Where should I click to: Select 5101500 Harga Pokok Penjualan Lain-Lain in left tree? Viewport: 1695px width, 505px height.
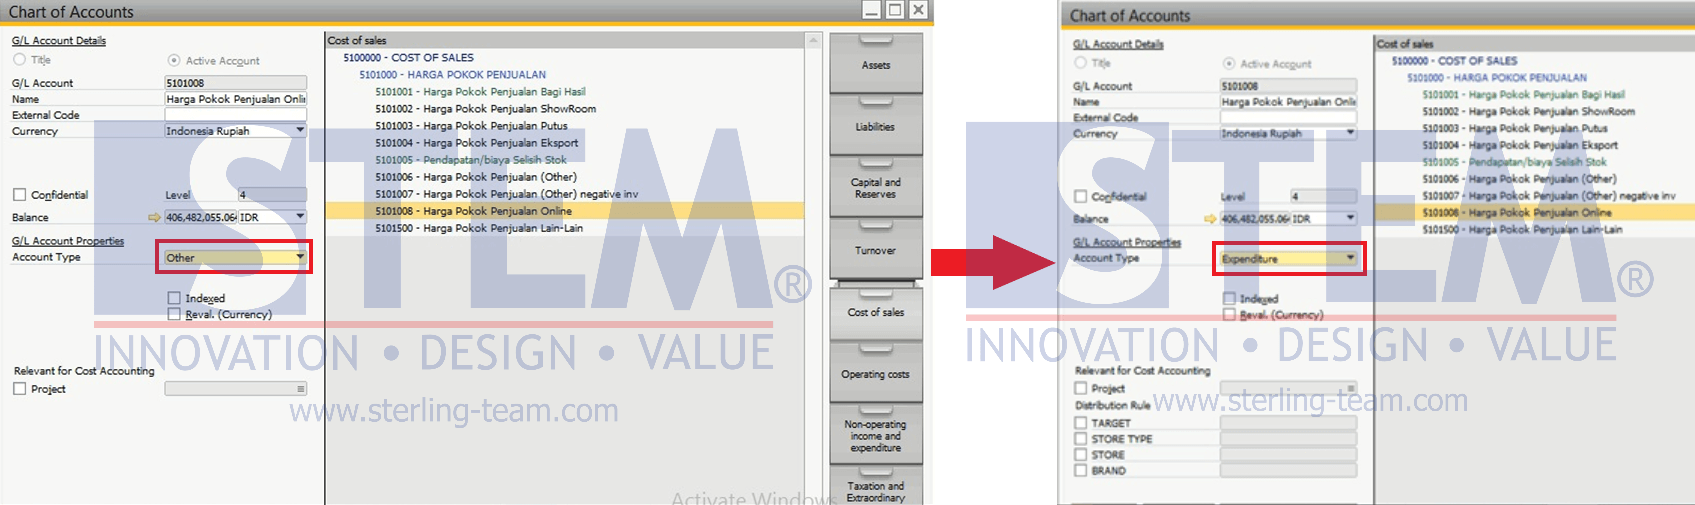click(478, 228)
